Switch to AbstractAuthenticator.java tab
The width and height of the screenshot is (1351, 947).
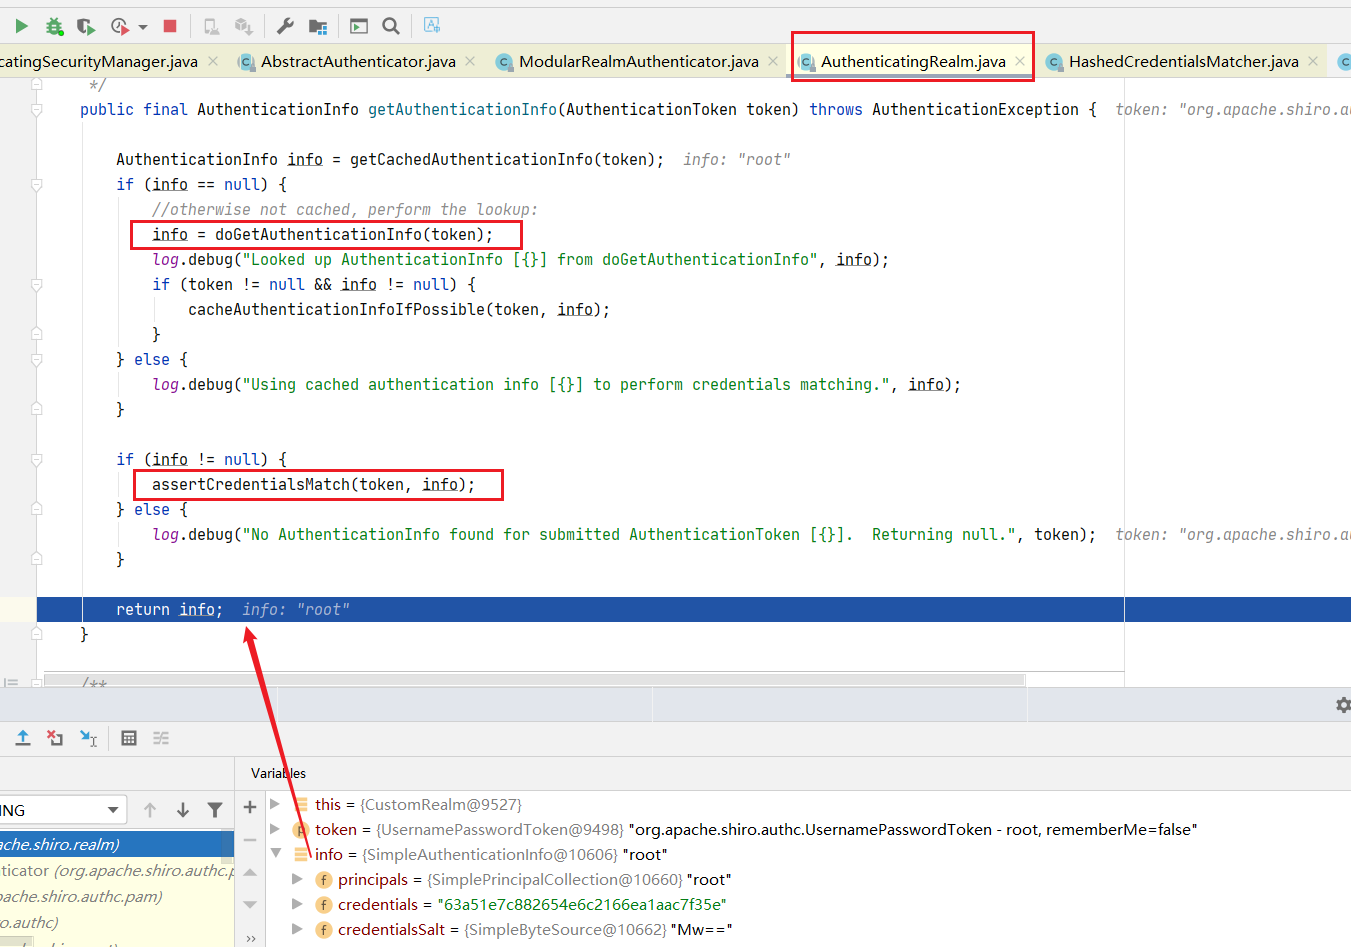coord(357,62)
